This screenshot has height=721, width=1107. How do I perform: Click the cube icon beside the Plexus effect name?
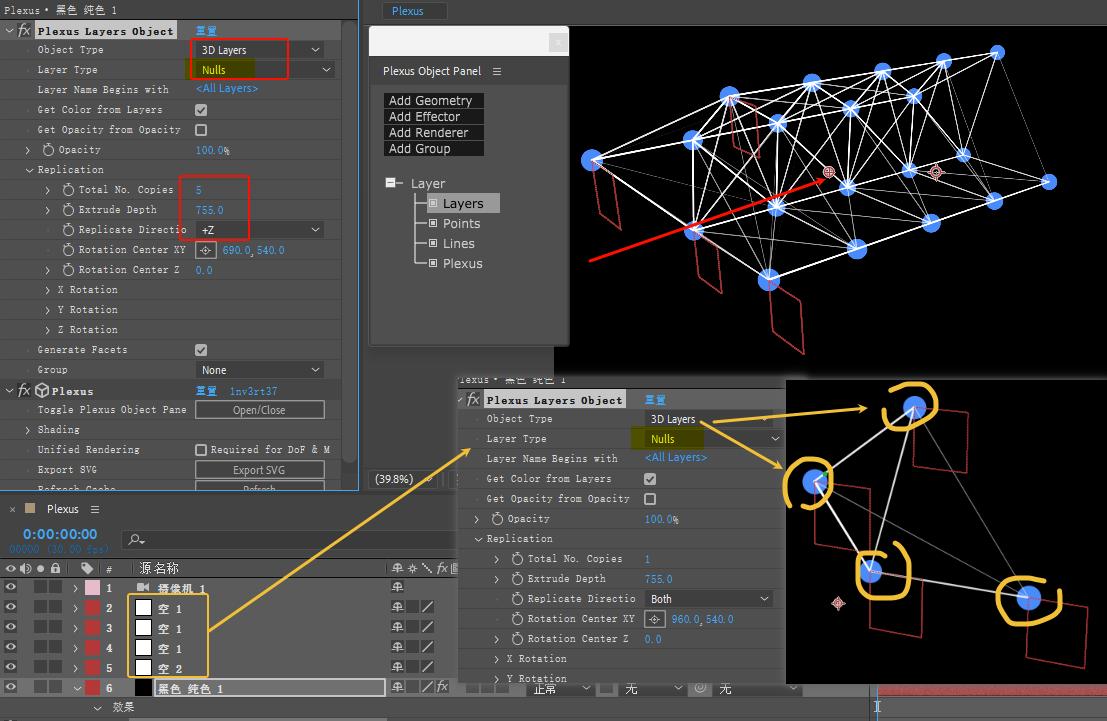(42, 391)
